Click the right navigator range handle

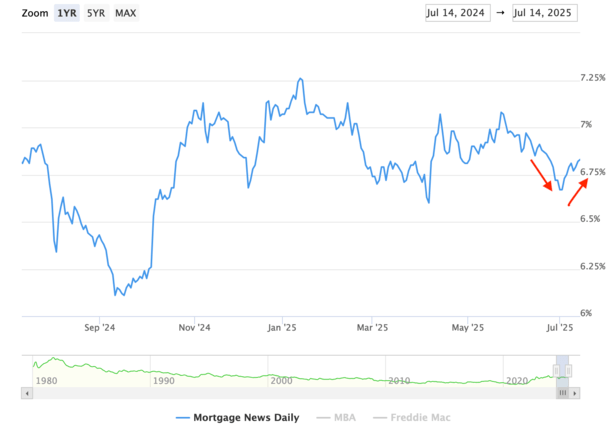click(x=568, y=371)
